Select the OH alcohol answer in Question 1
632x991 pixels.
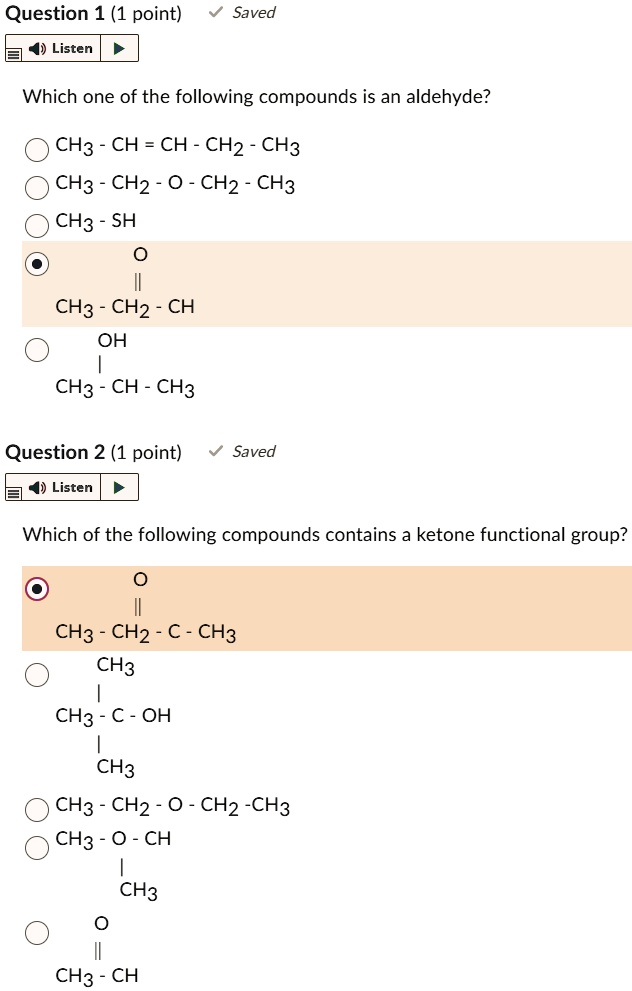click(37, 350)
